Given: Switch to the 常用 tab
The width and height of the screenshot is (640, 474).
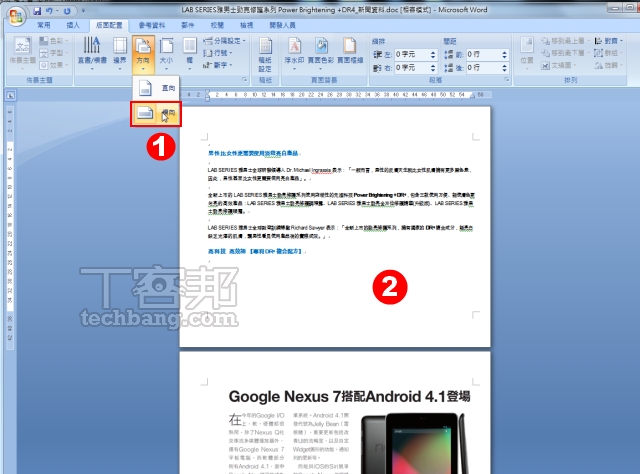Looking at the screenshot, I should click(44, 25).
